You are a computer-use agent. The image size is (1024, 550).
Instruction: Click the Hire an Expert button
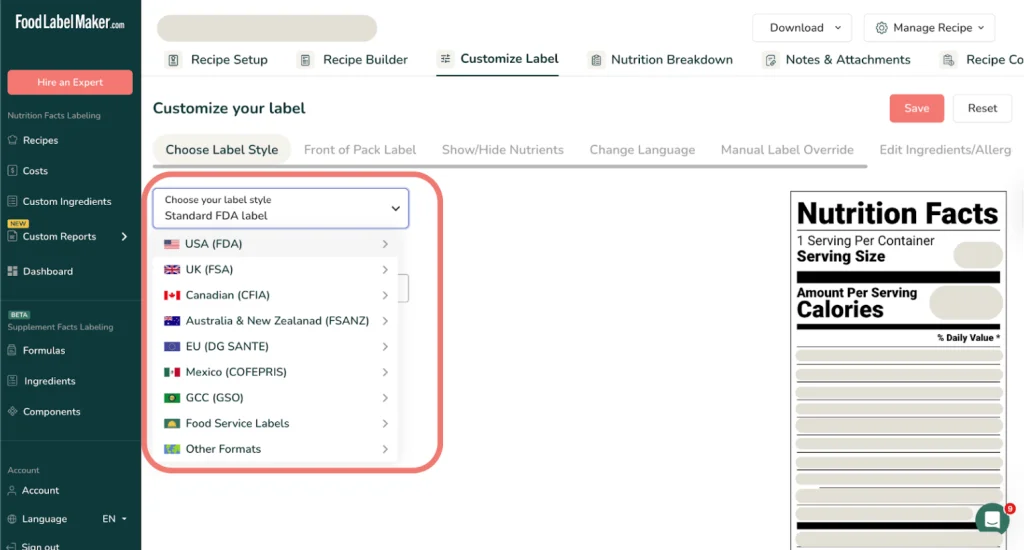[x=70, y=82]
